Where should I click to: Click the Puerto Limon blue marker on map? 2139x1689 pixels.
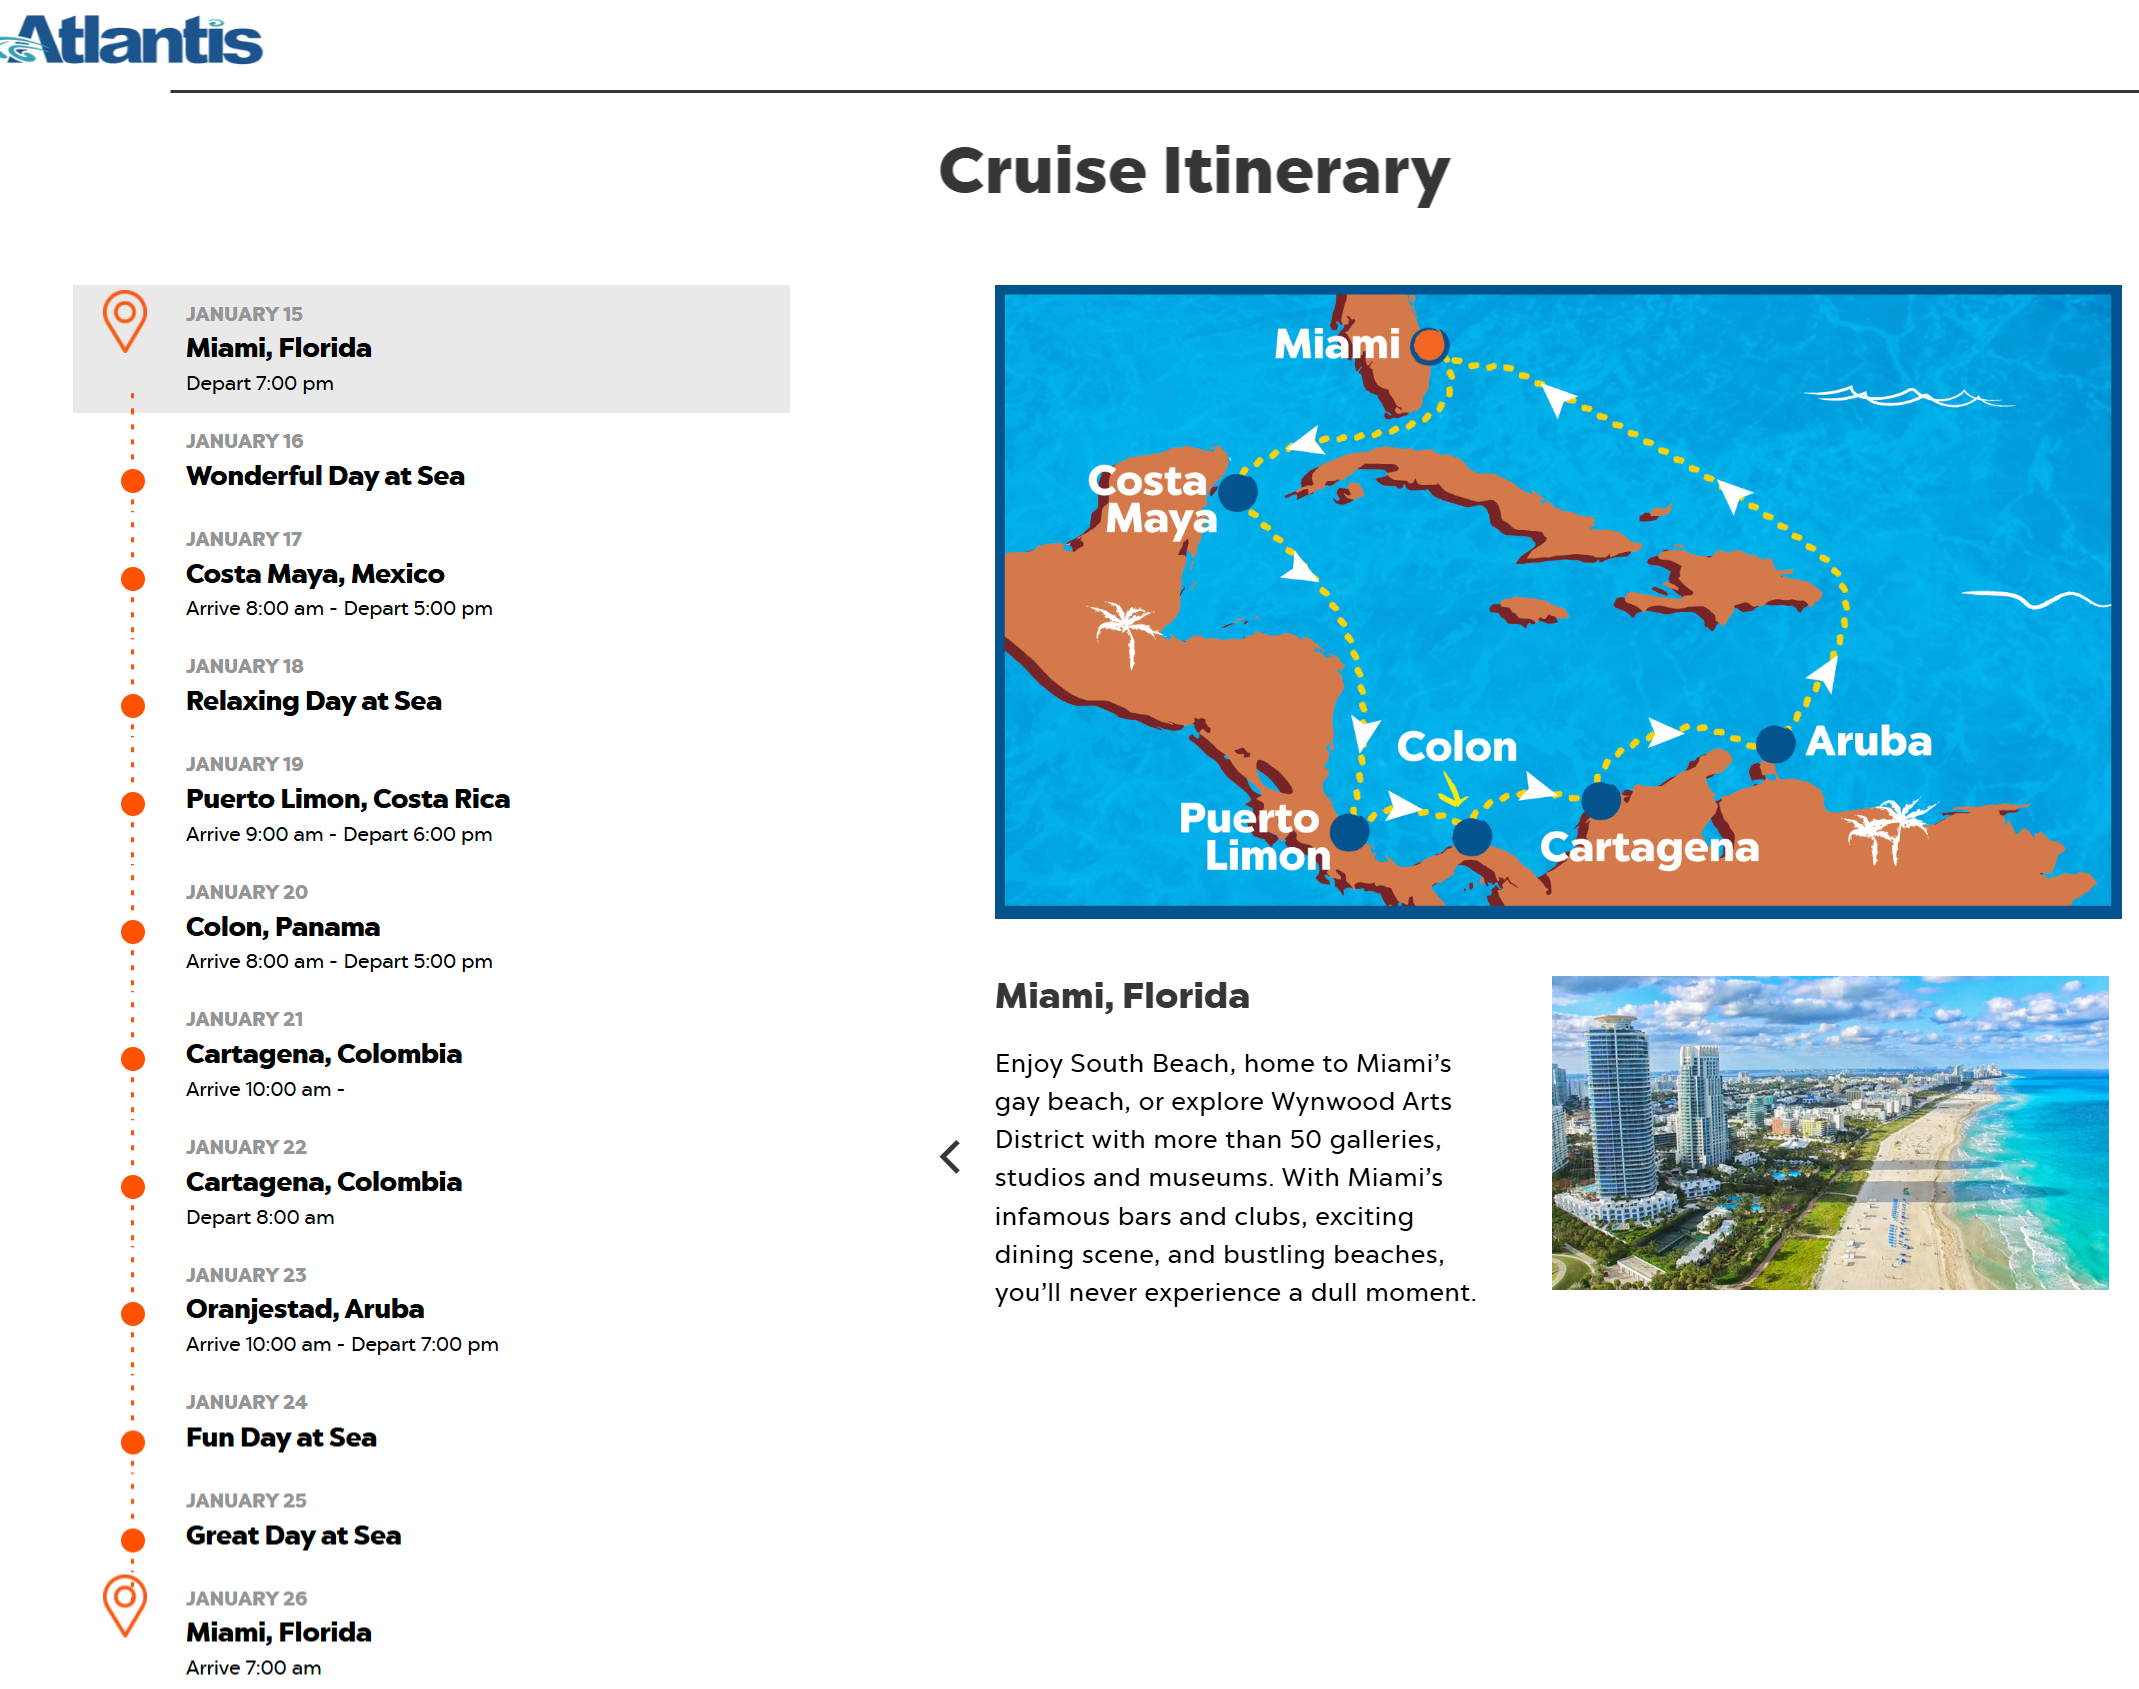(1350, 831)
